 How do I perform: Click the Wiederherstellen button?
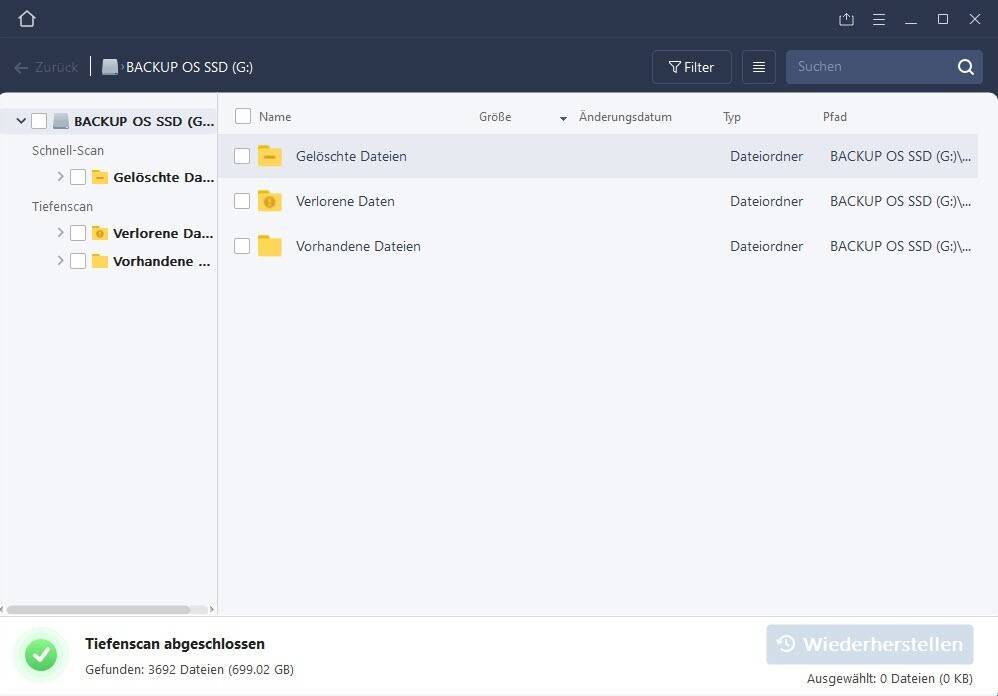(x=870, y=644)
